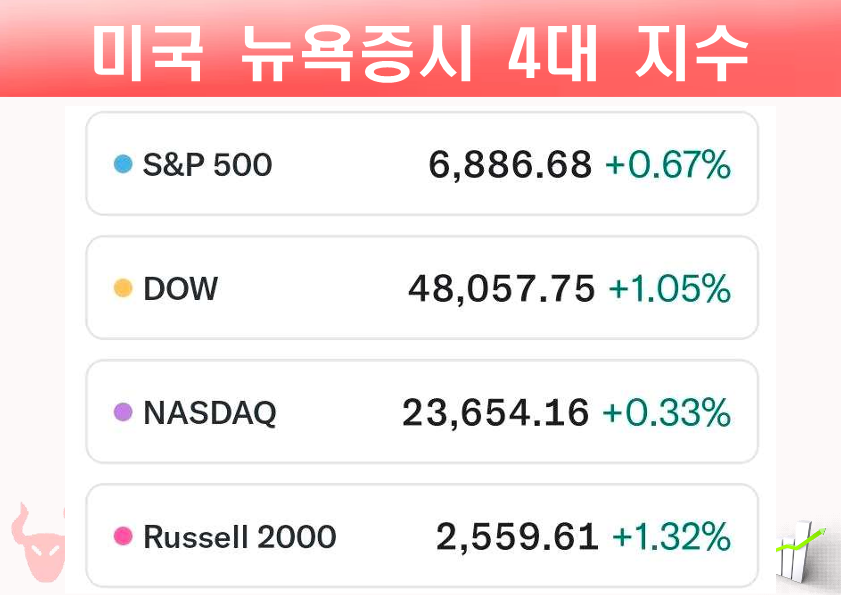Click the pink dot beside Russell 2000
The height and width of the screenshot is (595, 841).
[x=124, y=537]
